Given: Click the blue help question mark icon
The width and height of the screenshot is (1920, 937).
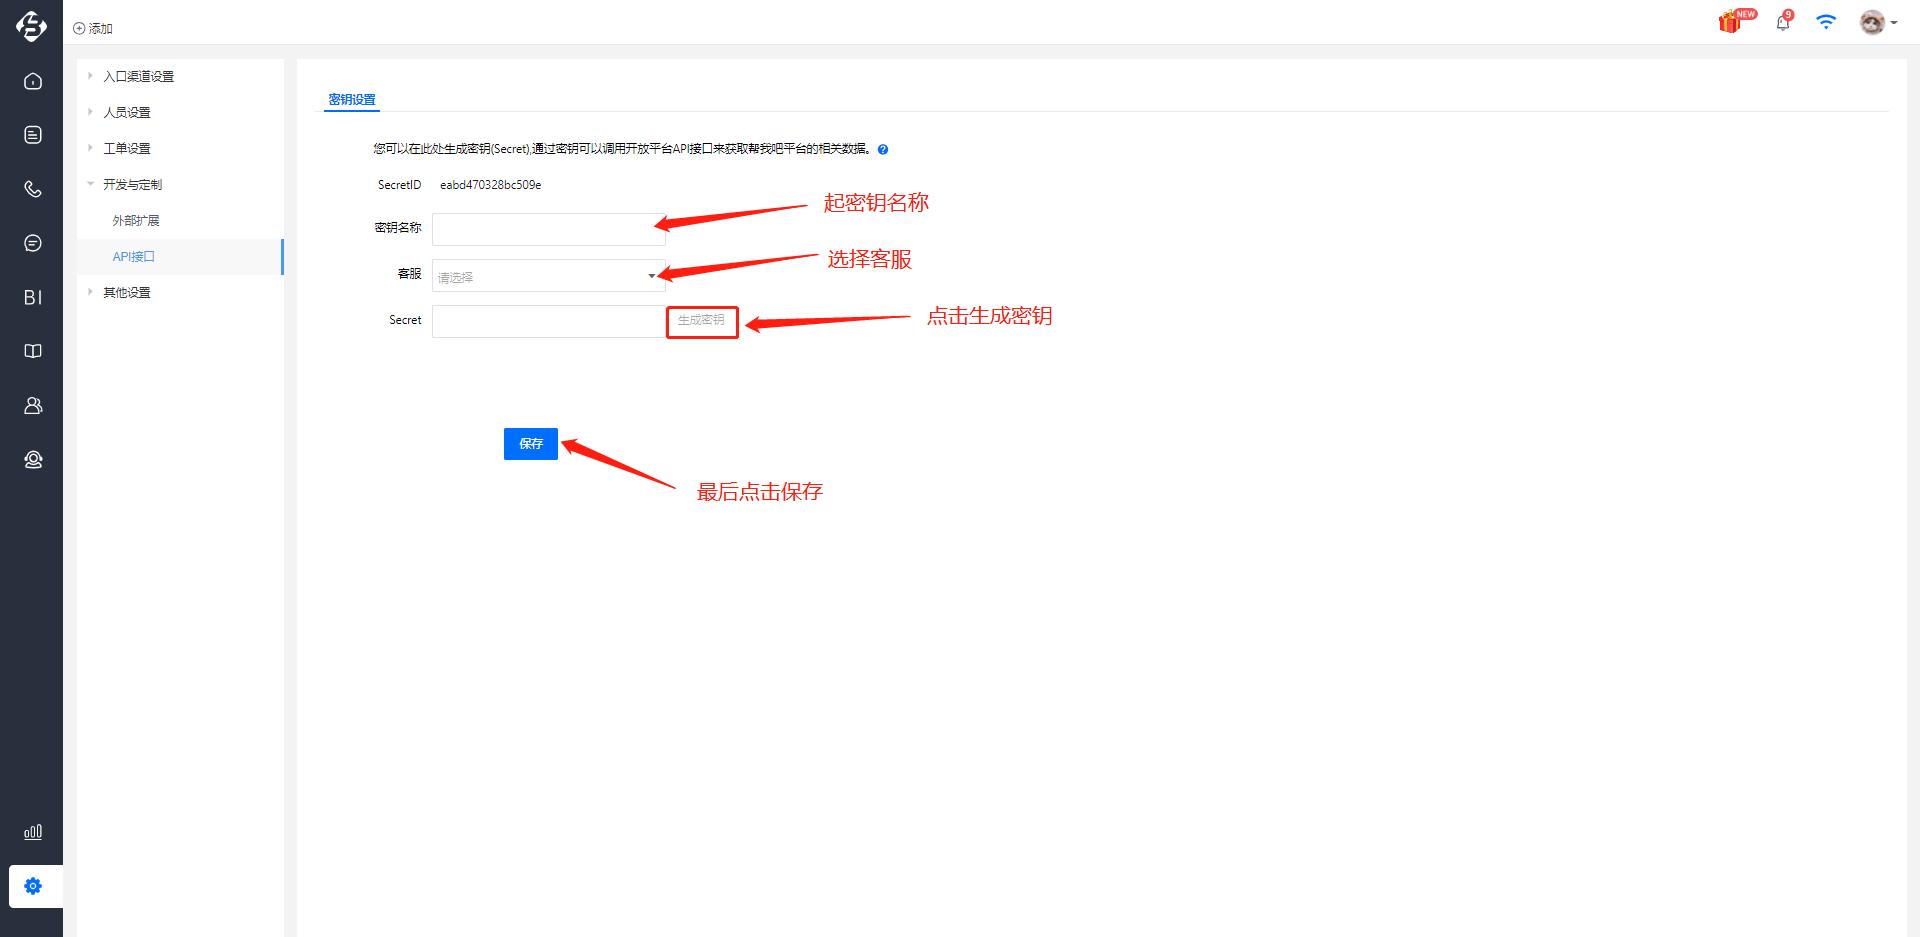Looking at the screenshot, I should pyautogui.click(x=883, y=150).
